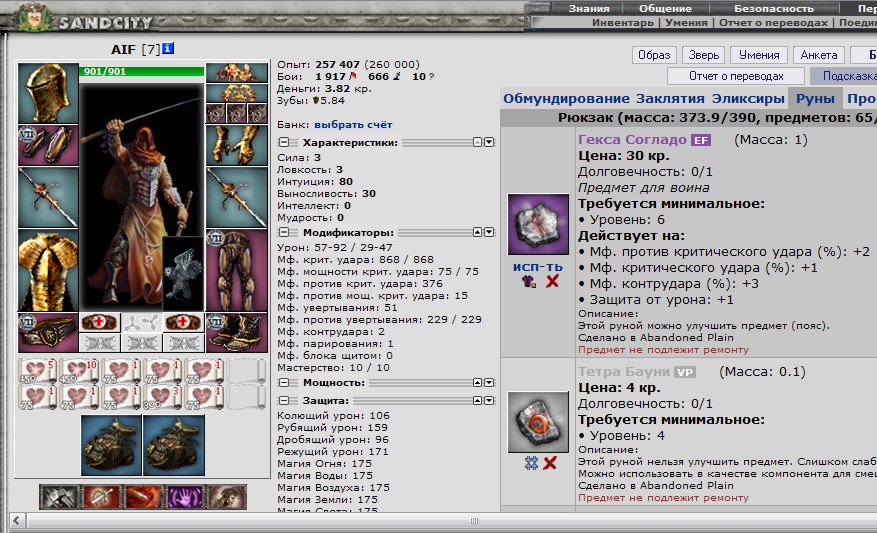Select the Руны tab
The image size is (877, 533).
point(815,98)
